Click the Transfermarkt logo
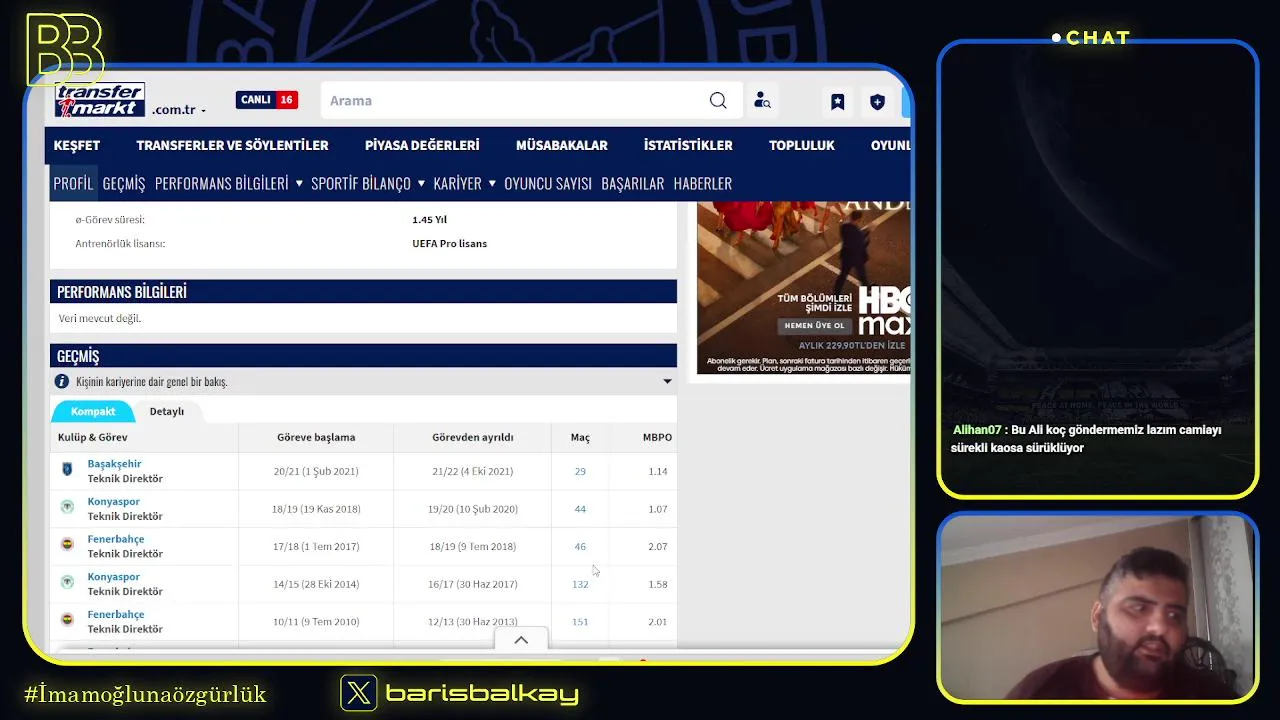Screen dimensions: 1280x720 tap(100, 100)
